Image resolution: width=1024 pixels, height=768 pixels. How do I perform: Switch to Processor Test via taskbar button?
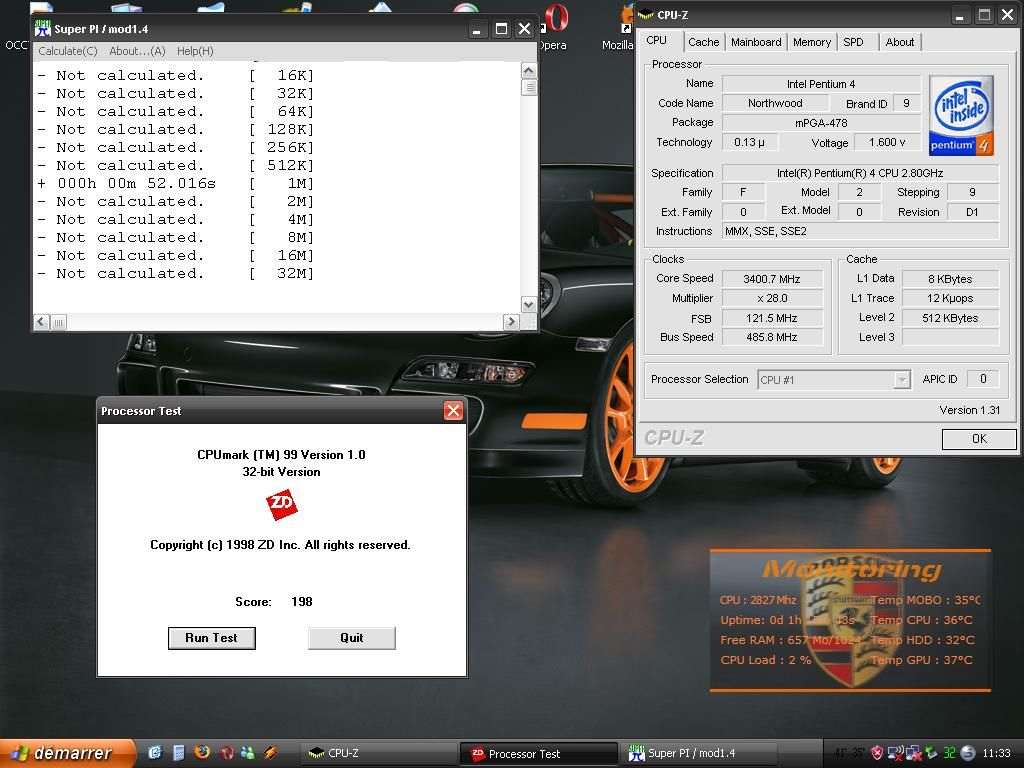tap(538, 754)
